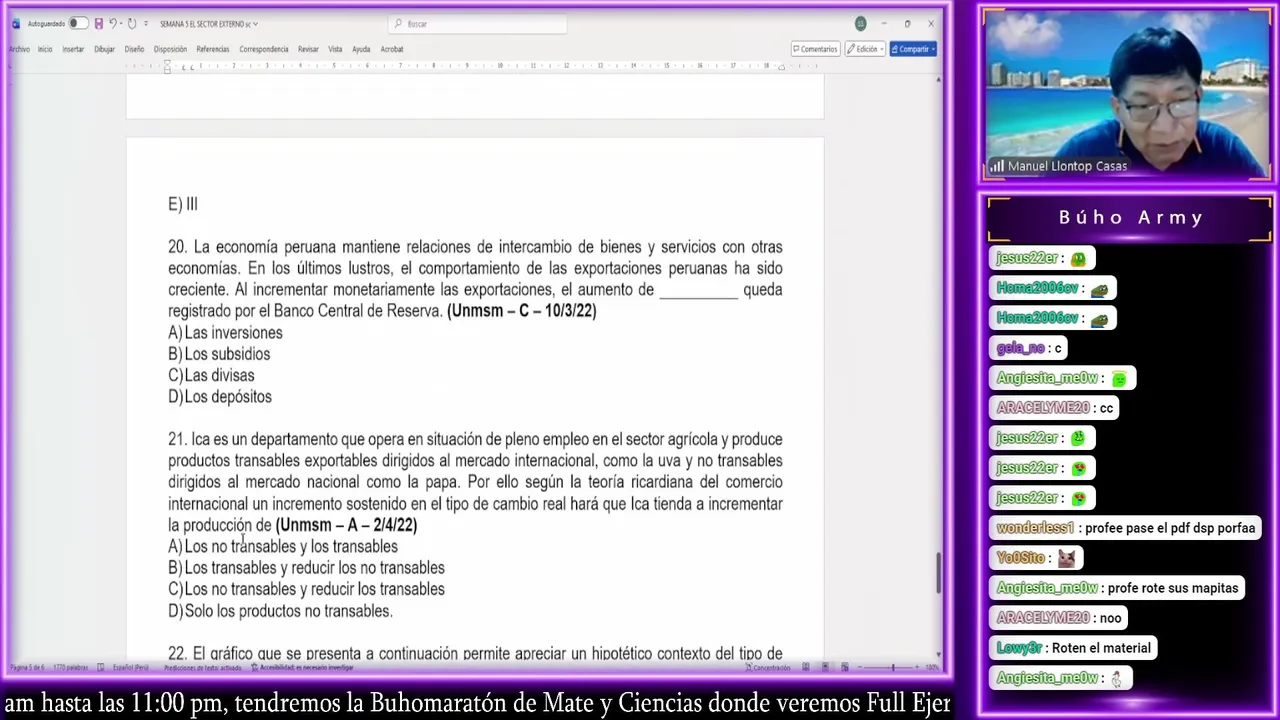The image size is (1280, 720).
Task: Select Read Mode view icon
Action: click(x=805, y=667)
